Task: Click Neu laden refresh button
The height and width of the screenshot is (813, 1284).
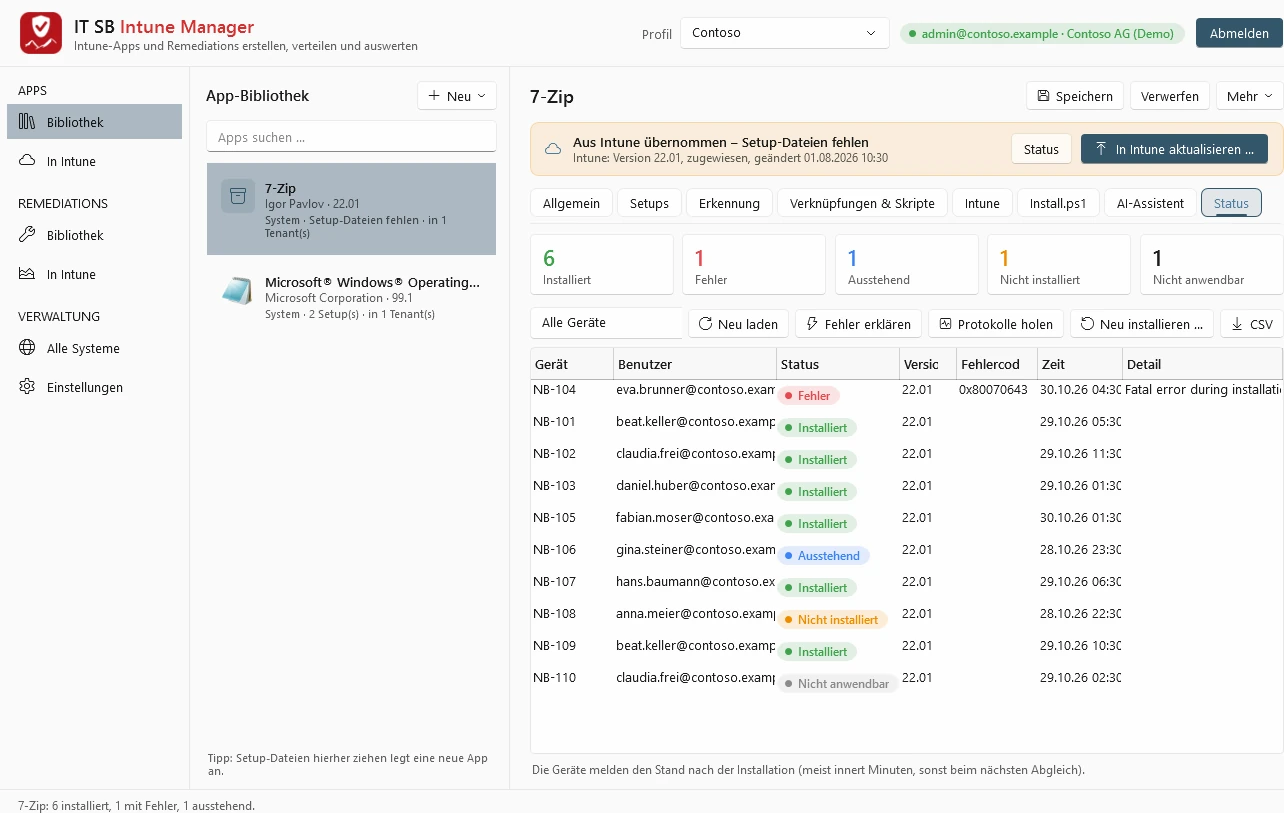Action: (x=738, y=324)
